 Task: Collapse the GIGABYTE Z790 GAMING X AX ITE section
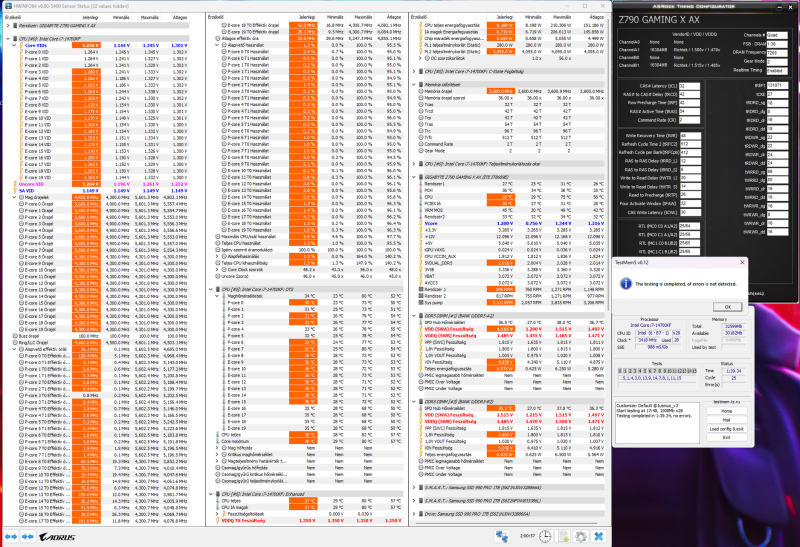(414, 177)
